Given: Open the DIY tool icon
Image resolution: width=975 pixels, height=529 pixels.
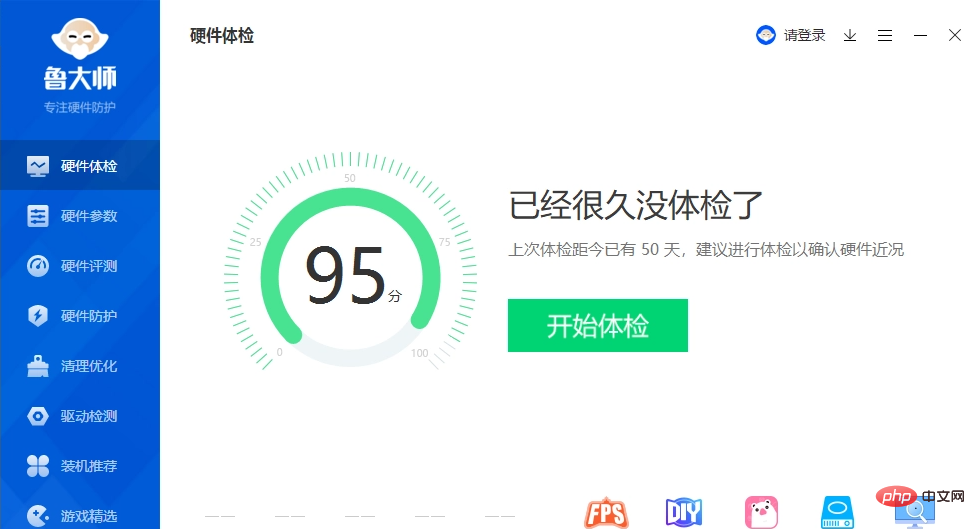Looking at the screenshot, I should pos(683,513).
